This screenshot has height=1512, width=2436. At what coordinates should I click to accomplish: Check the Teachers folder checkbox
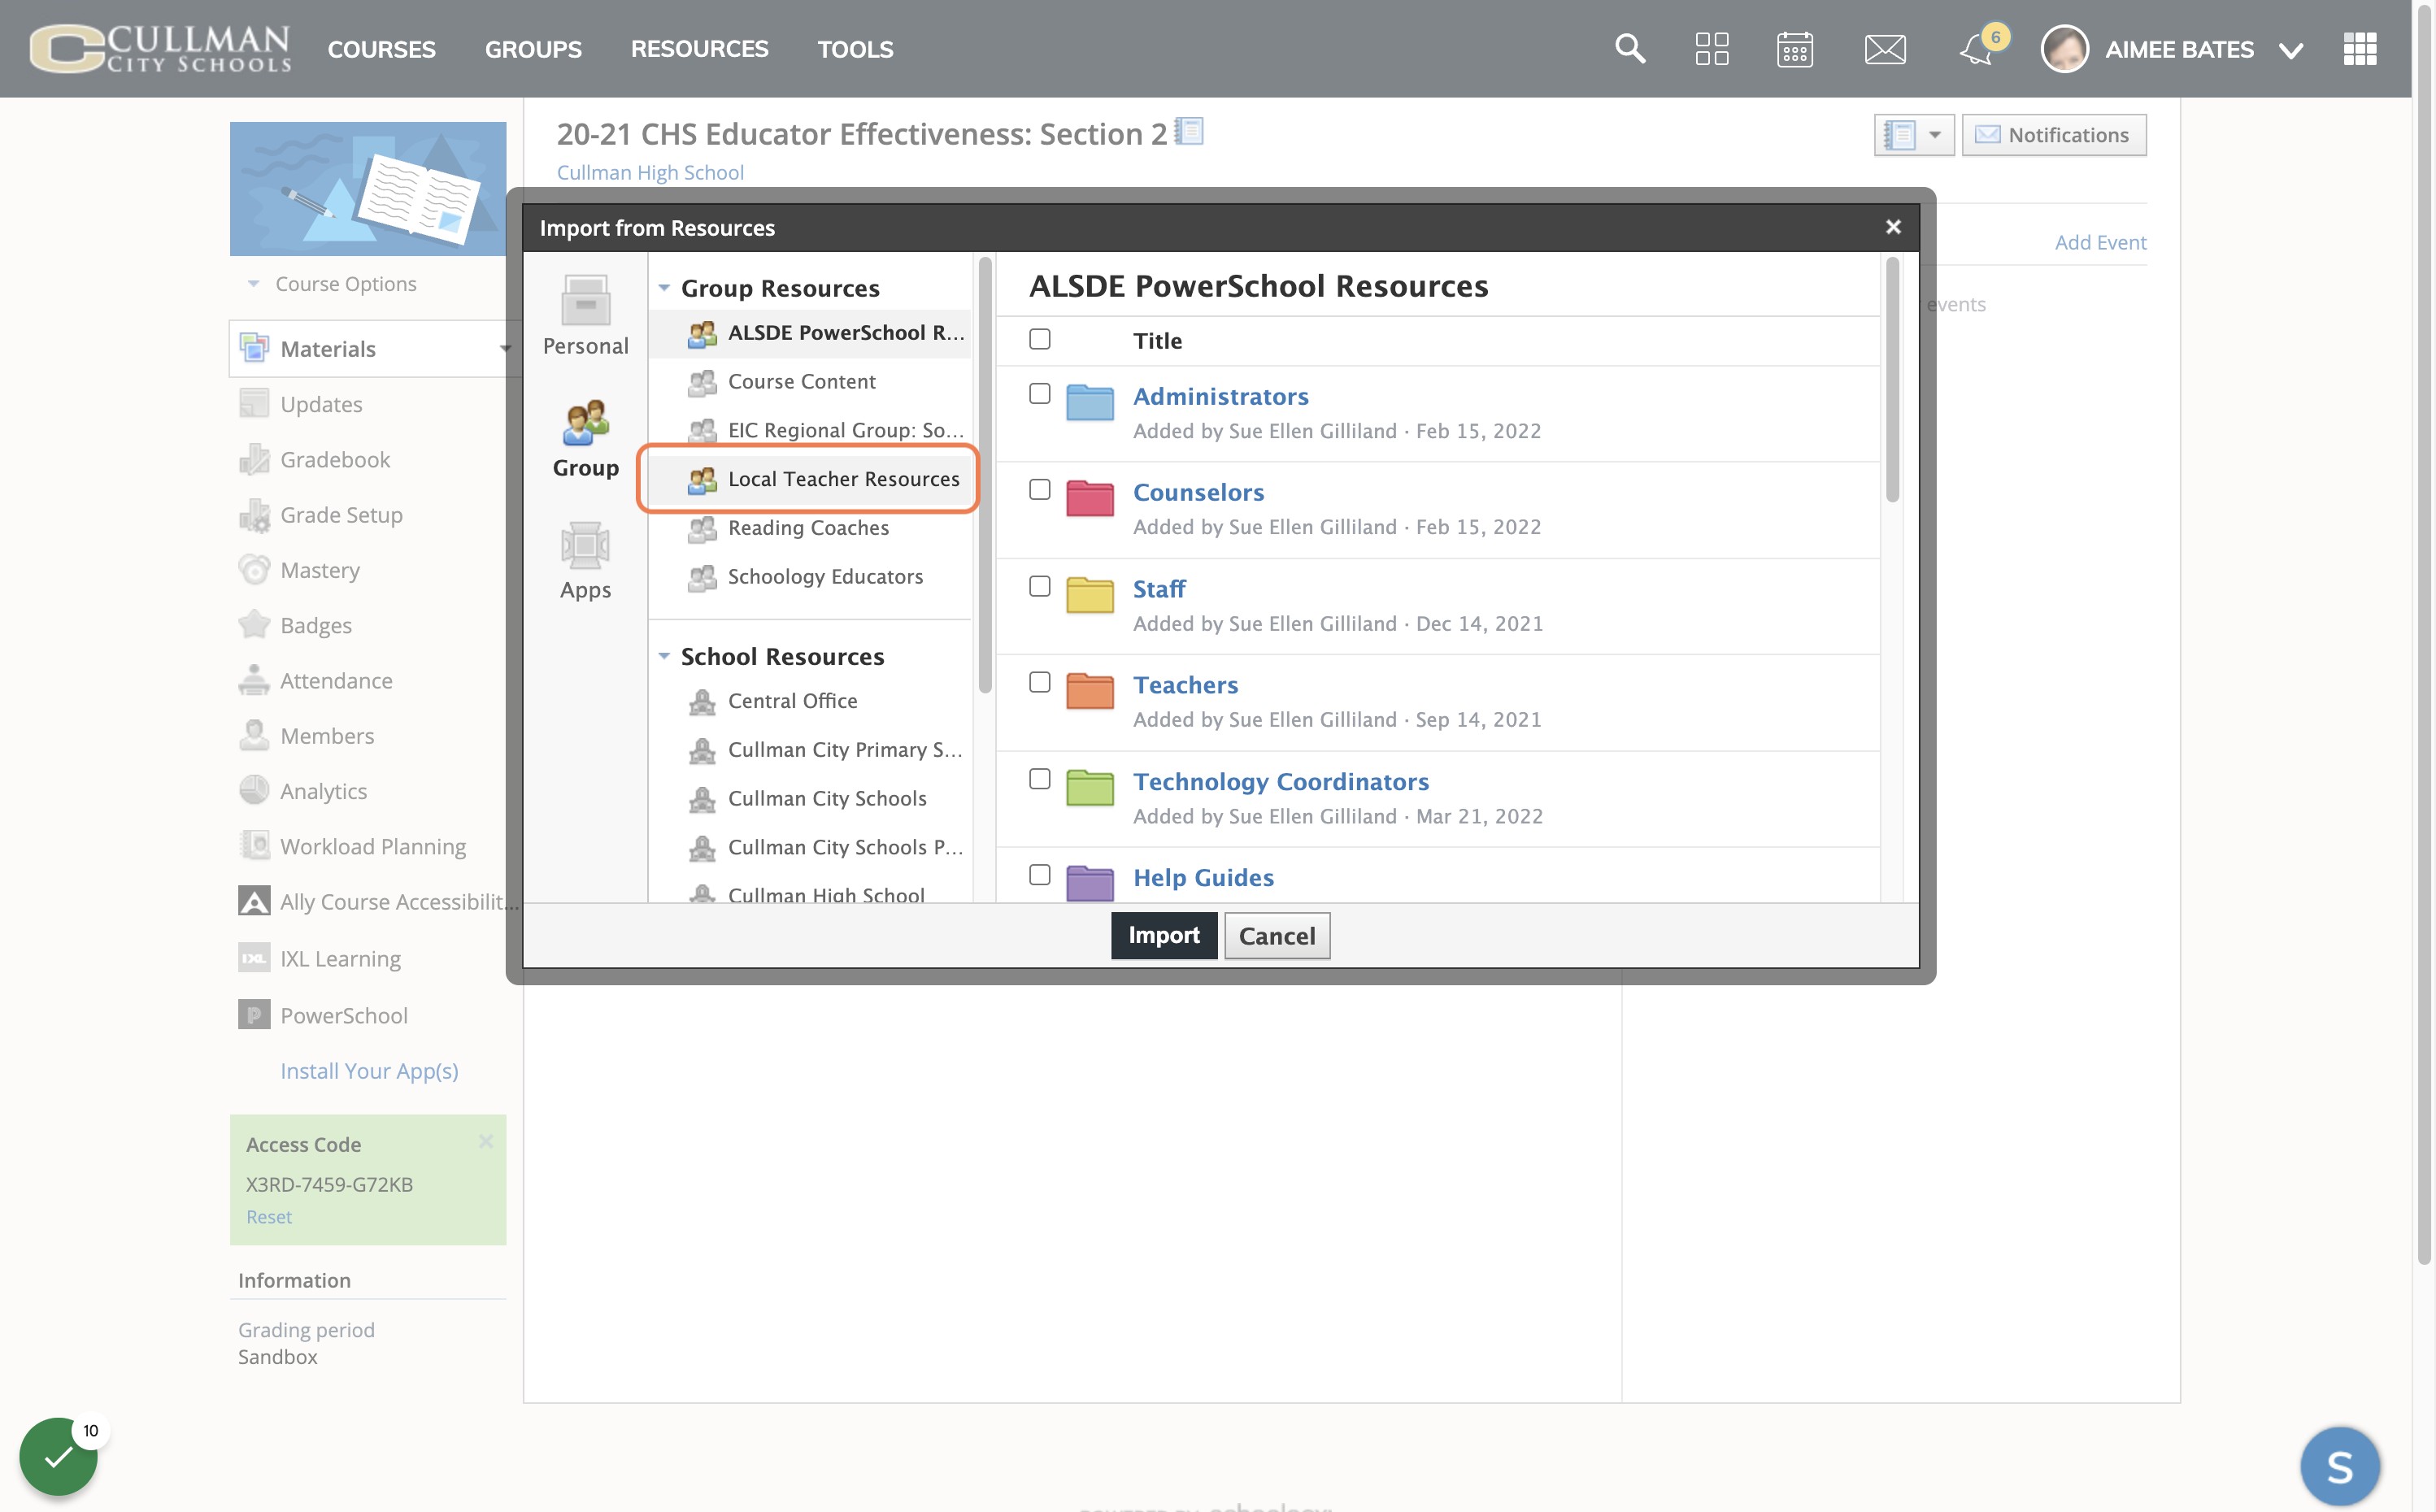coord(1039,682)
